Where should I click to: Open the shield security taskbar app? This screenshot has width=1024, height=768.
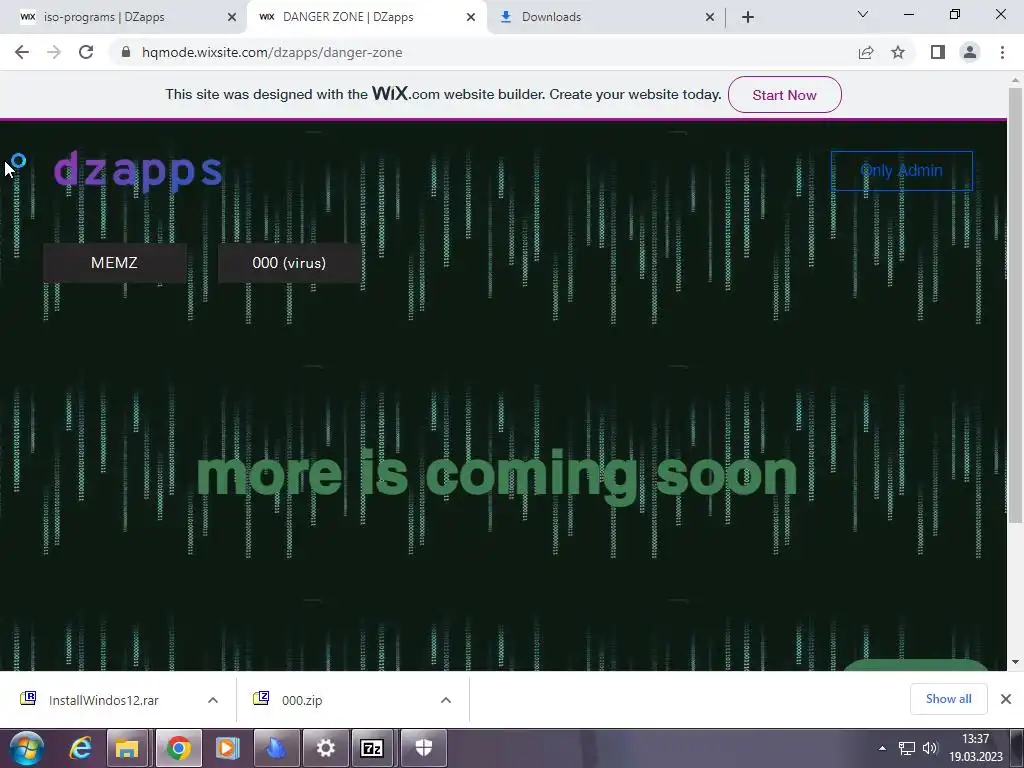click(x=423, y=748)
